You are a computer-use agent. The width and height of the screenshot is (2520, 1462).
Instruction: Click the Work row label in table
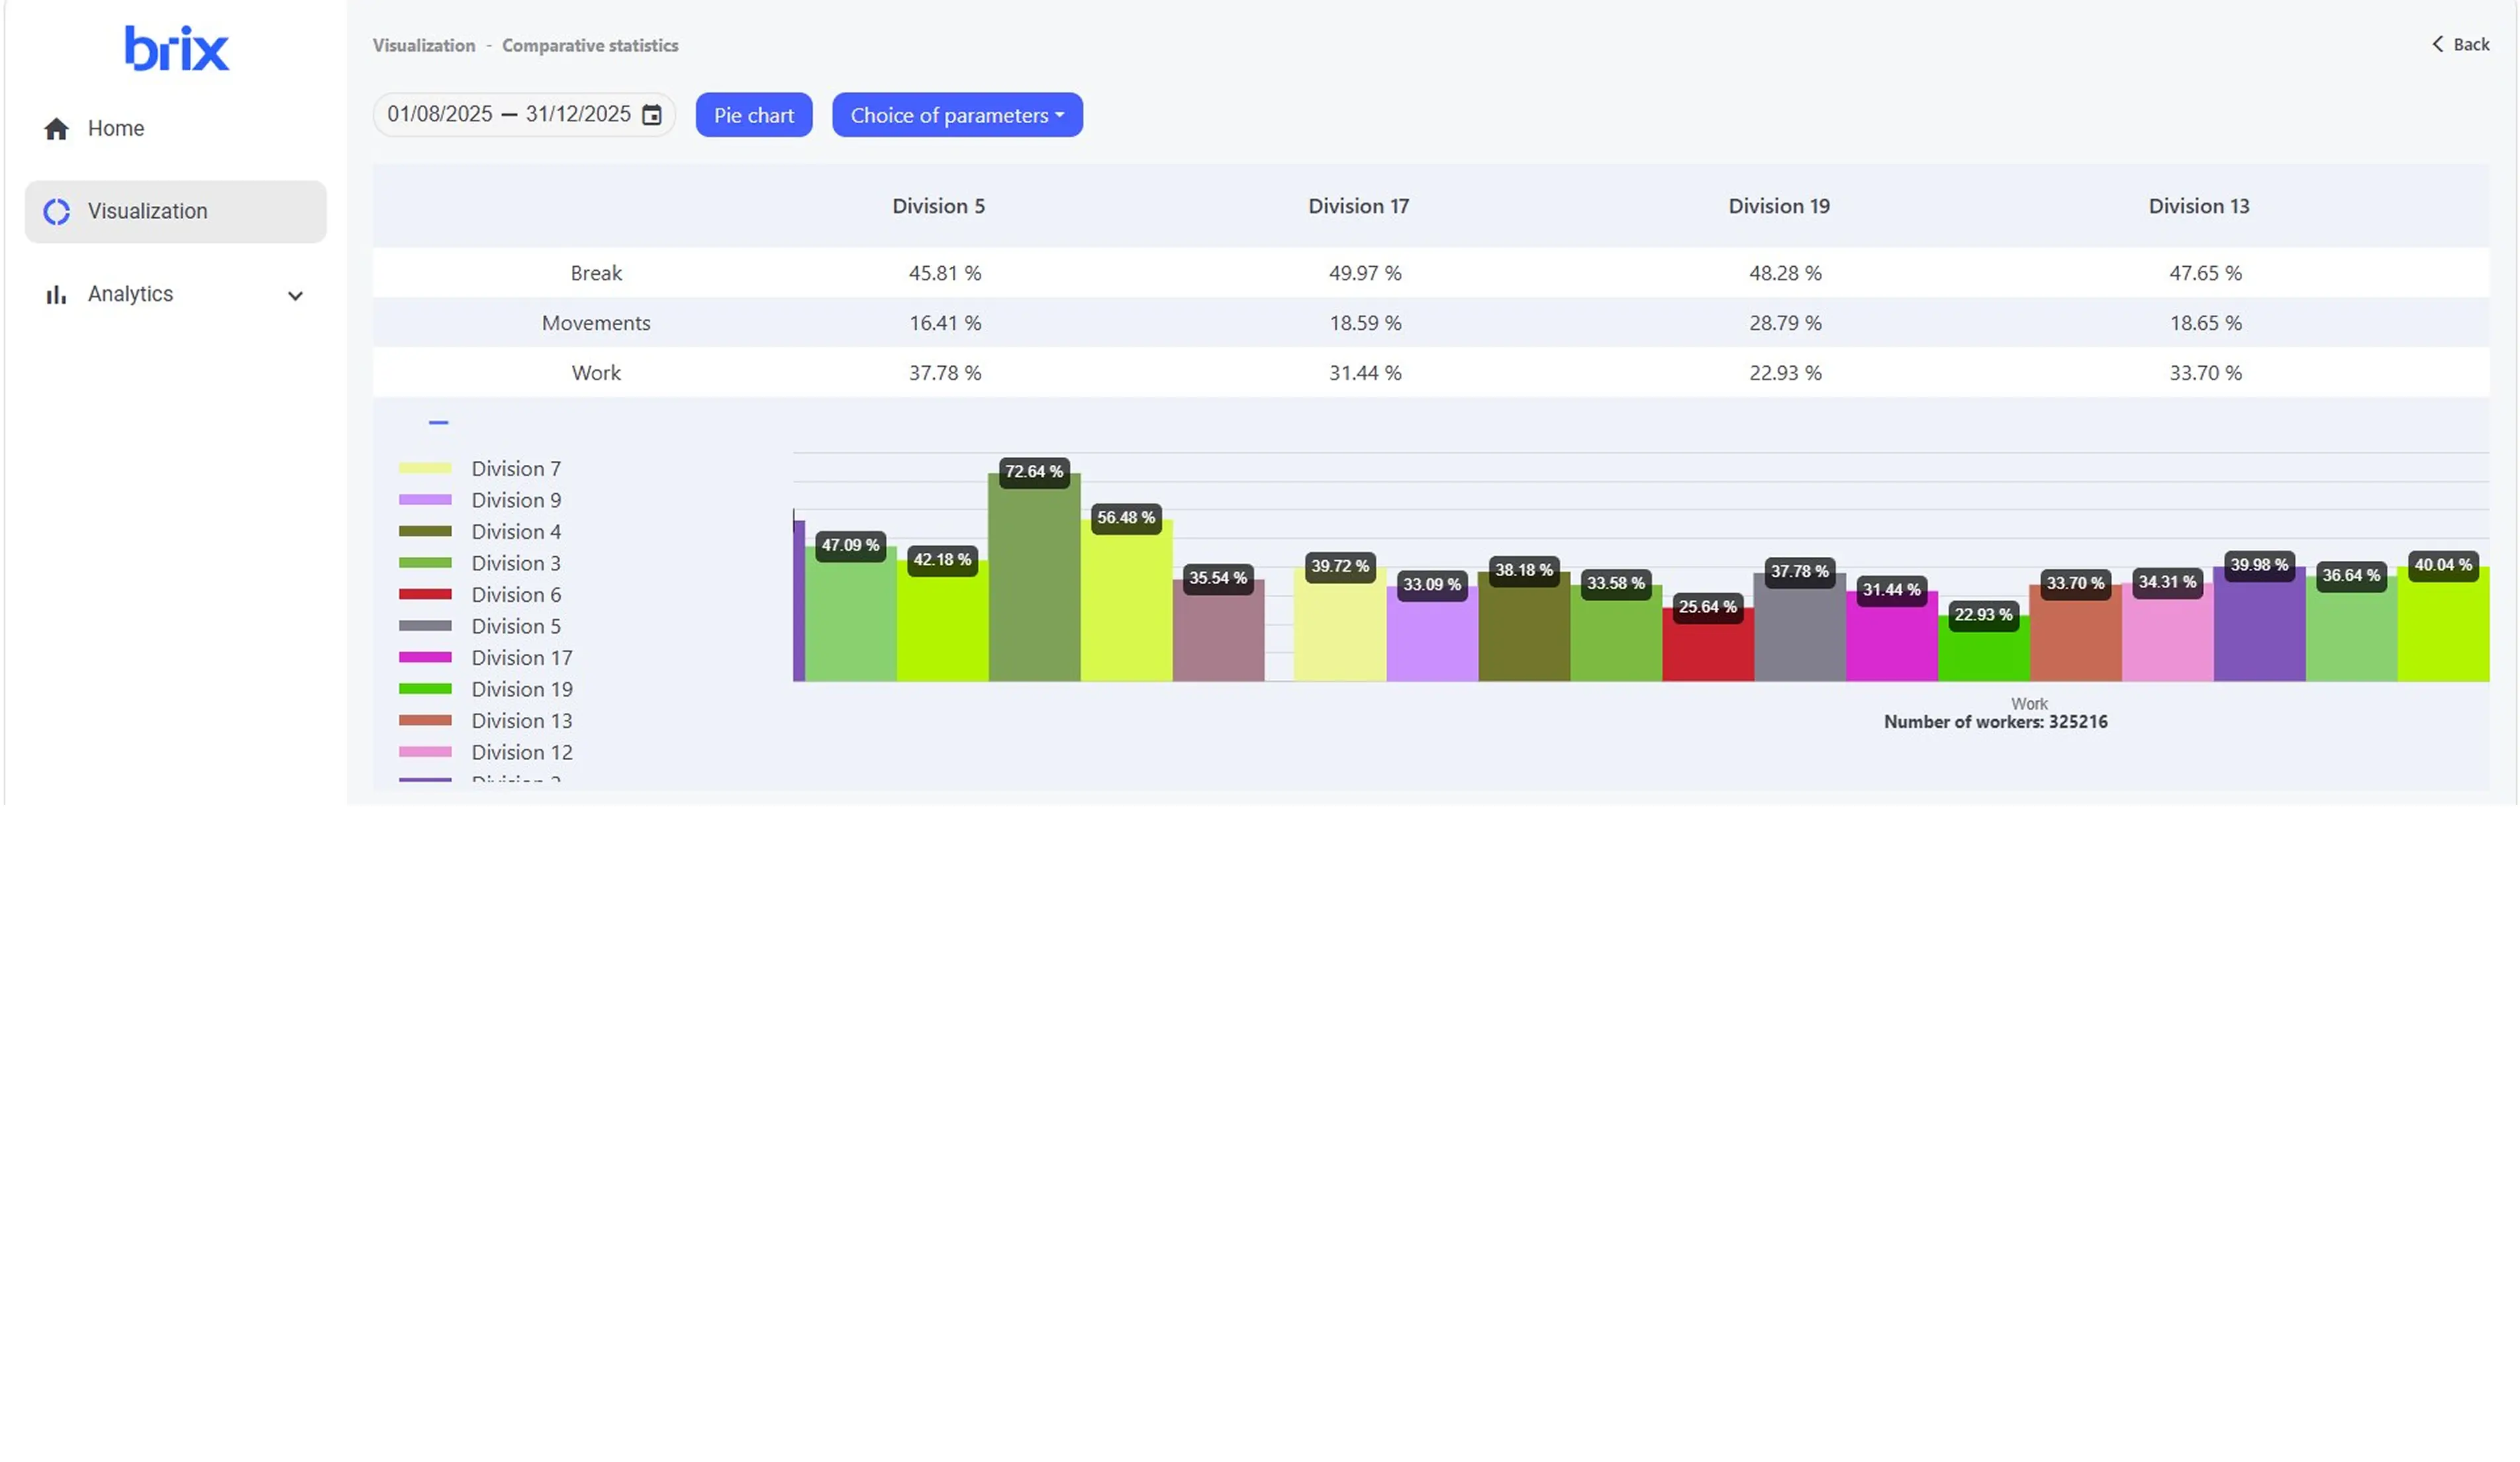596,373
